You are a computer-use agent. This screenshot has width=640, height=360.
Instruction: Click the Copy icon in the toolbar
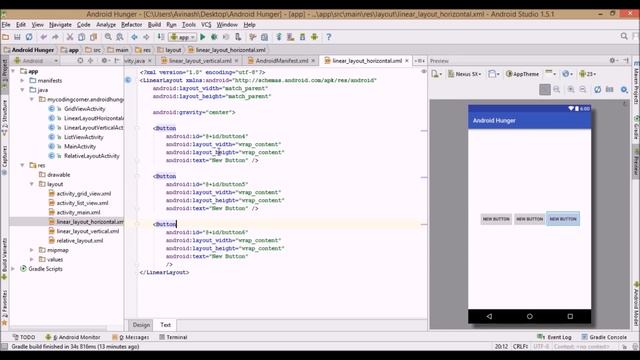[82, 37]
